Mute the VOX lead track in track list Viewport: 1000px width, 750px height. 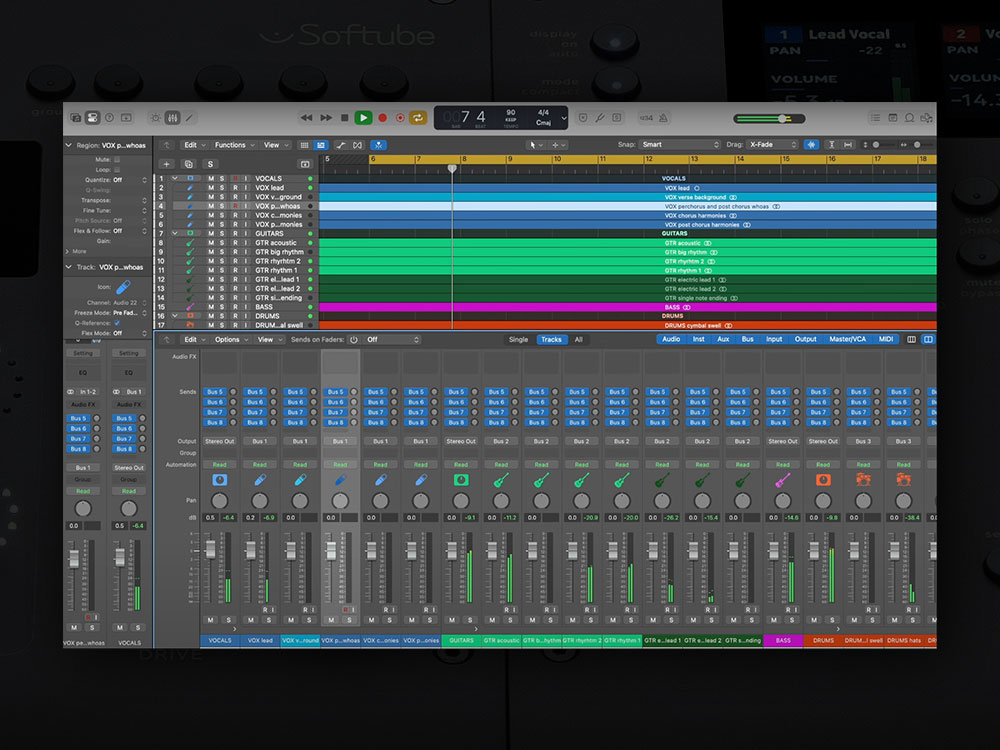pyautogui.click(x=210, y=188)
